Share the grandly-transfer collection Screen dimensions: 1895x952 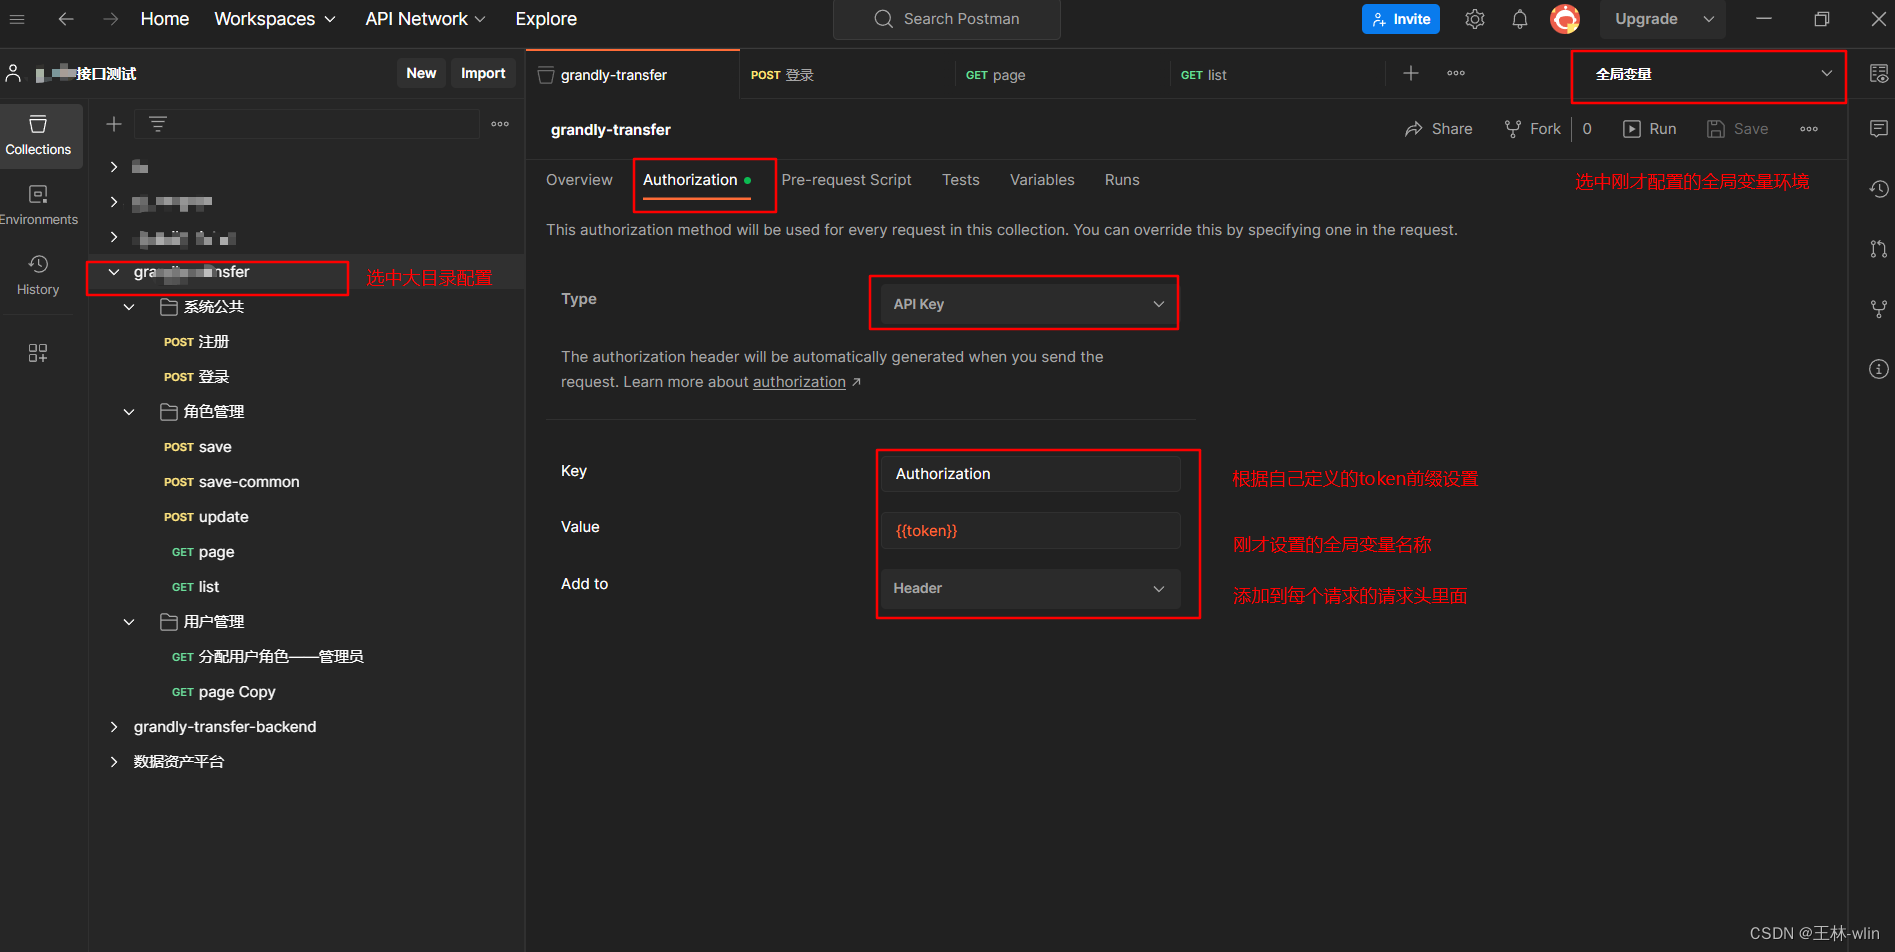point(1439,129)
